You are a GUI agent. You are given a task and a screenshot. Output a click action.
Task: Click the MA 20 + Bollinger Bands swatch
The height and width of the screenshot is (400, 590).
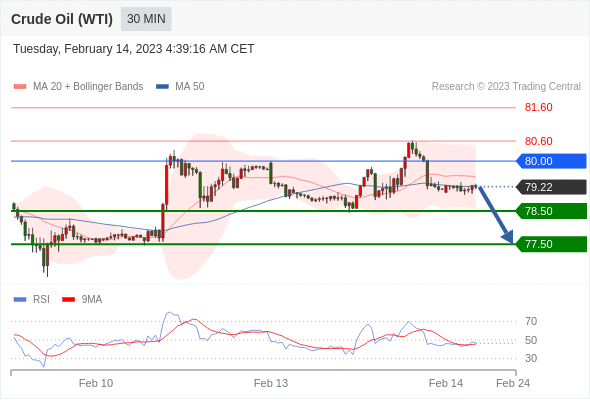[x=20, y=87]
